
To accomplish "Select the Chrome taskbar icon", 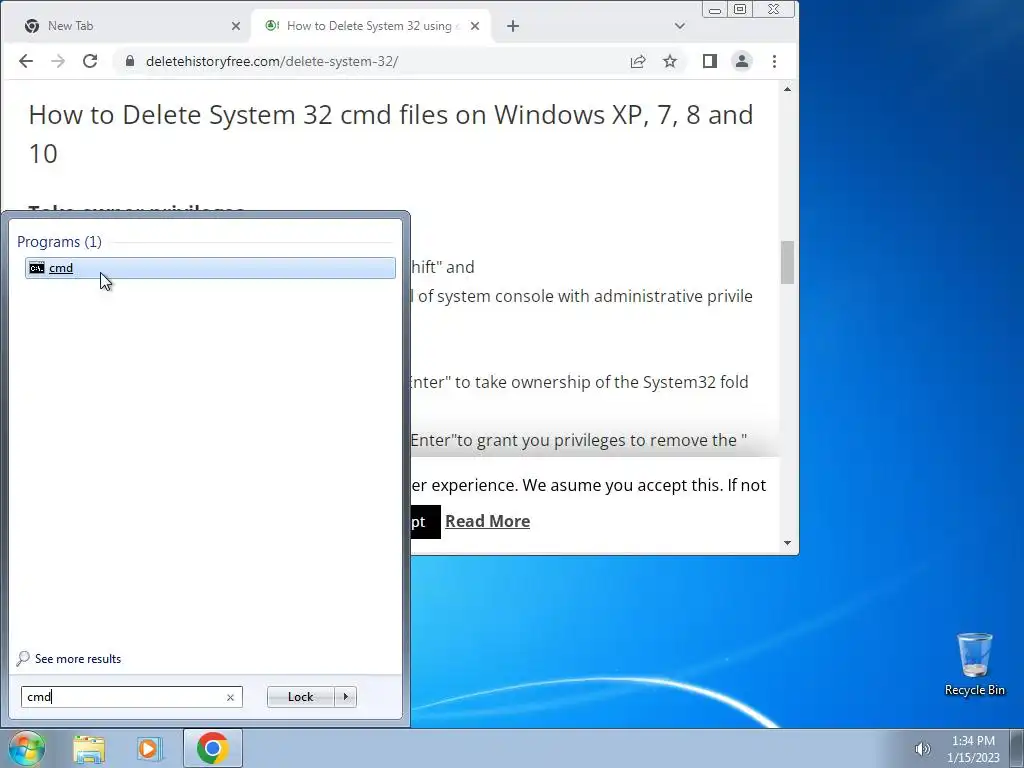I will tap(212, 748).
